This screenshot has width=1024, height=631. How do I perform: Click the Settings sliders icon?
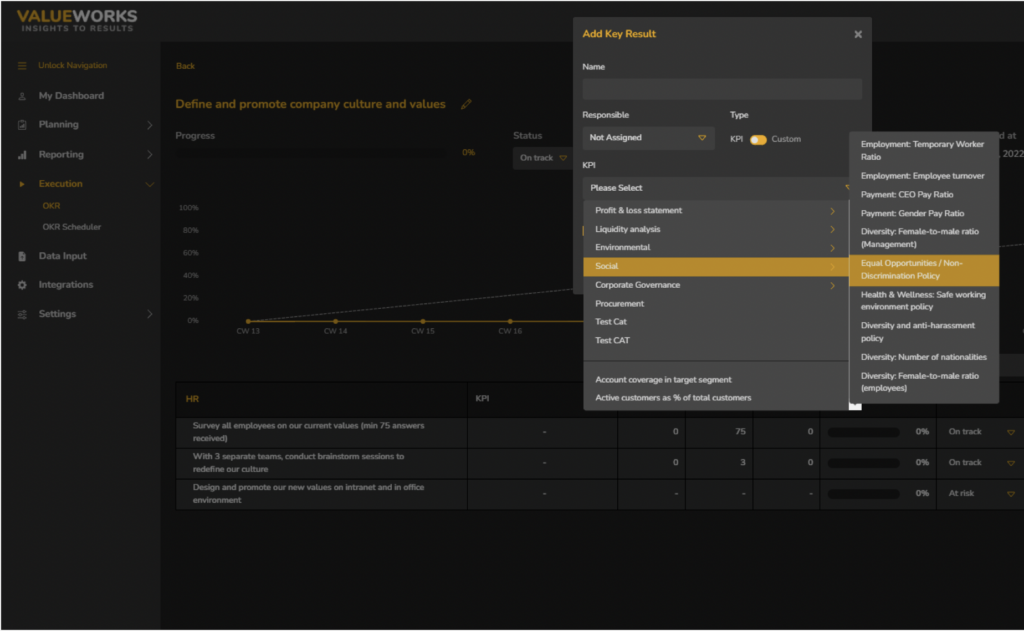coord(22,314)
